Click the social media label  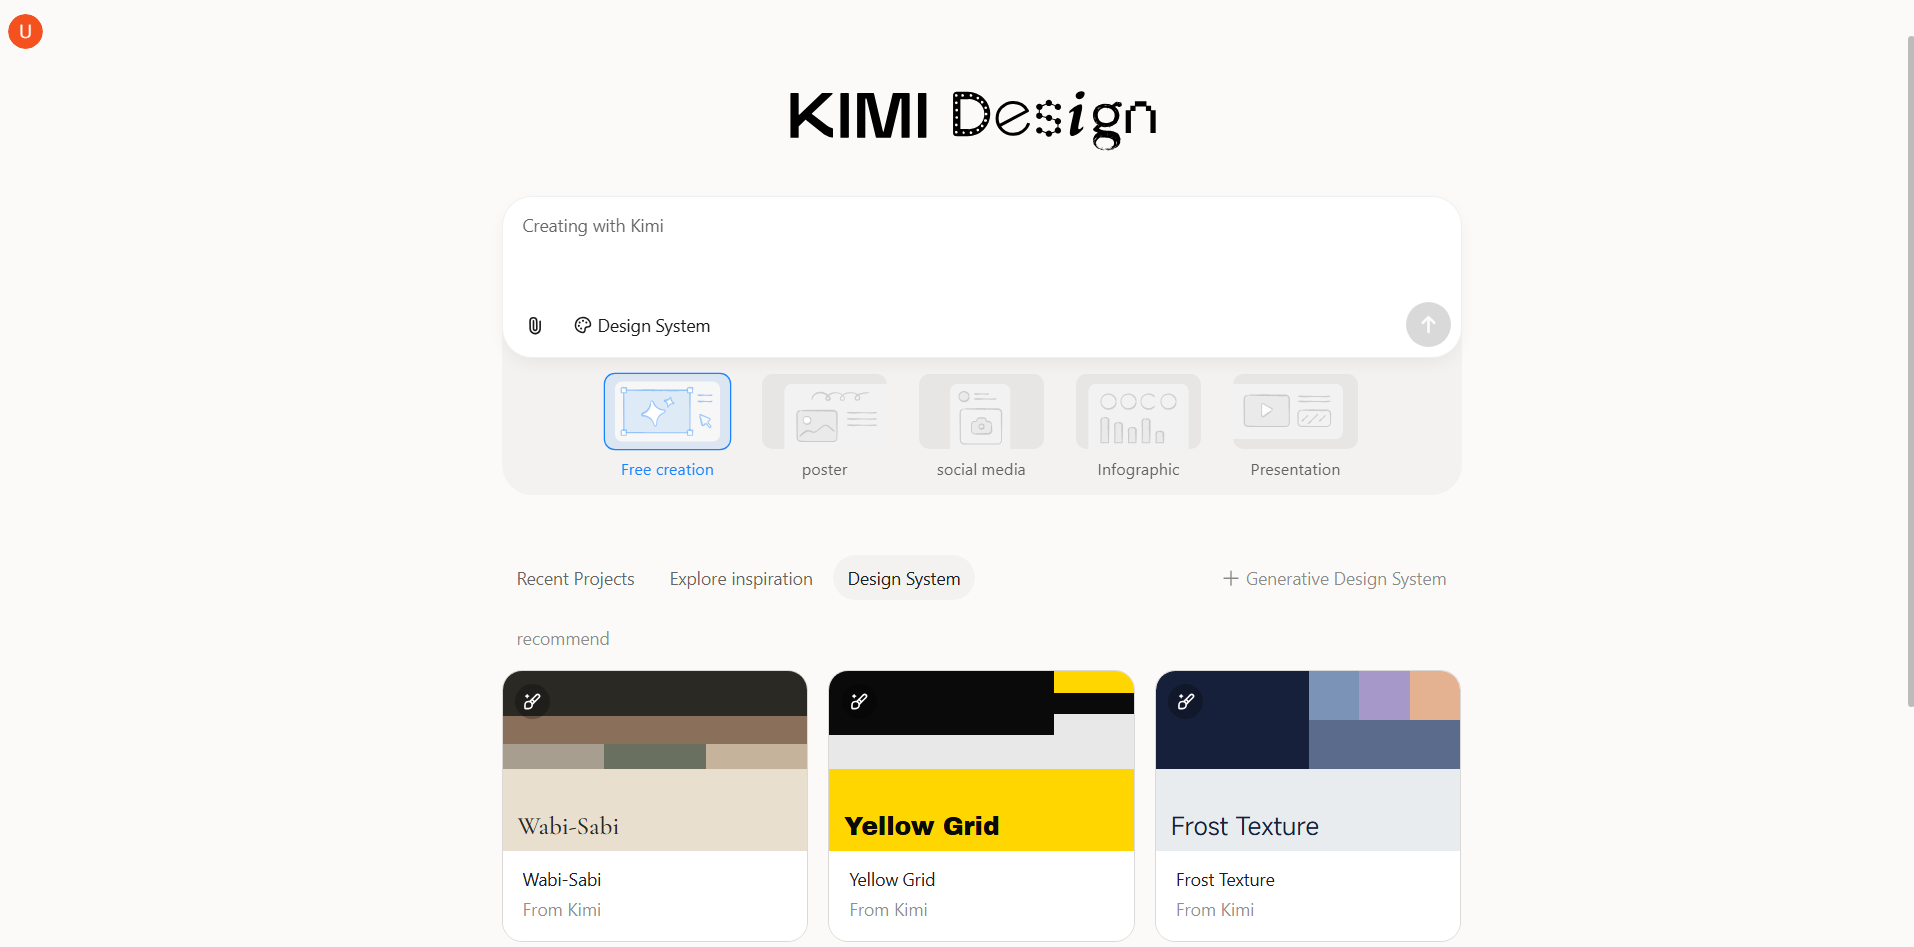coord(981,469)
